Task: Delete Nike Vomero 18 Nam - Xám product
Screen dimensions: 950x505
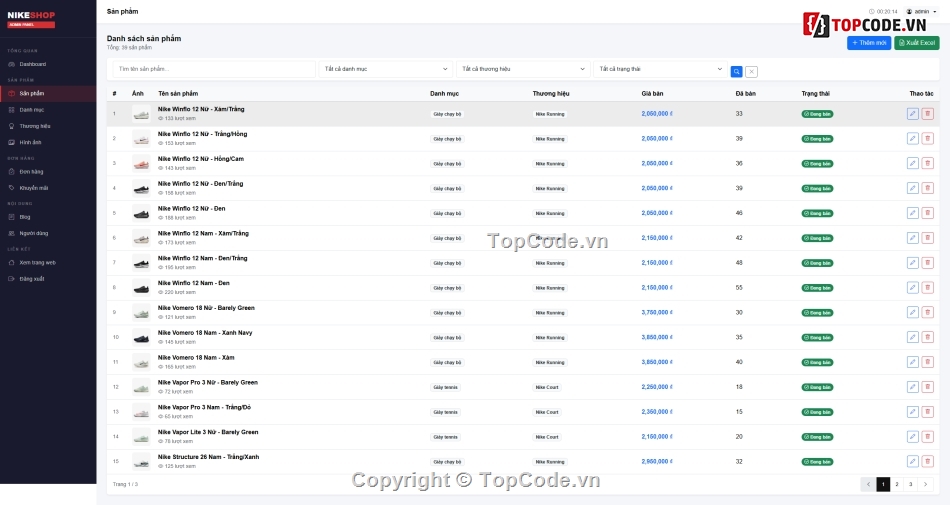Action: tap(927, 362)
